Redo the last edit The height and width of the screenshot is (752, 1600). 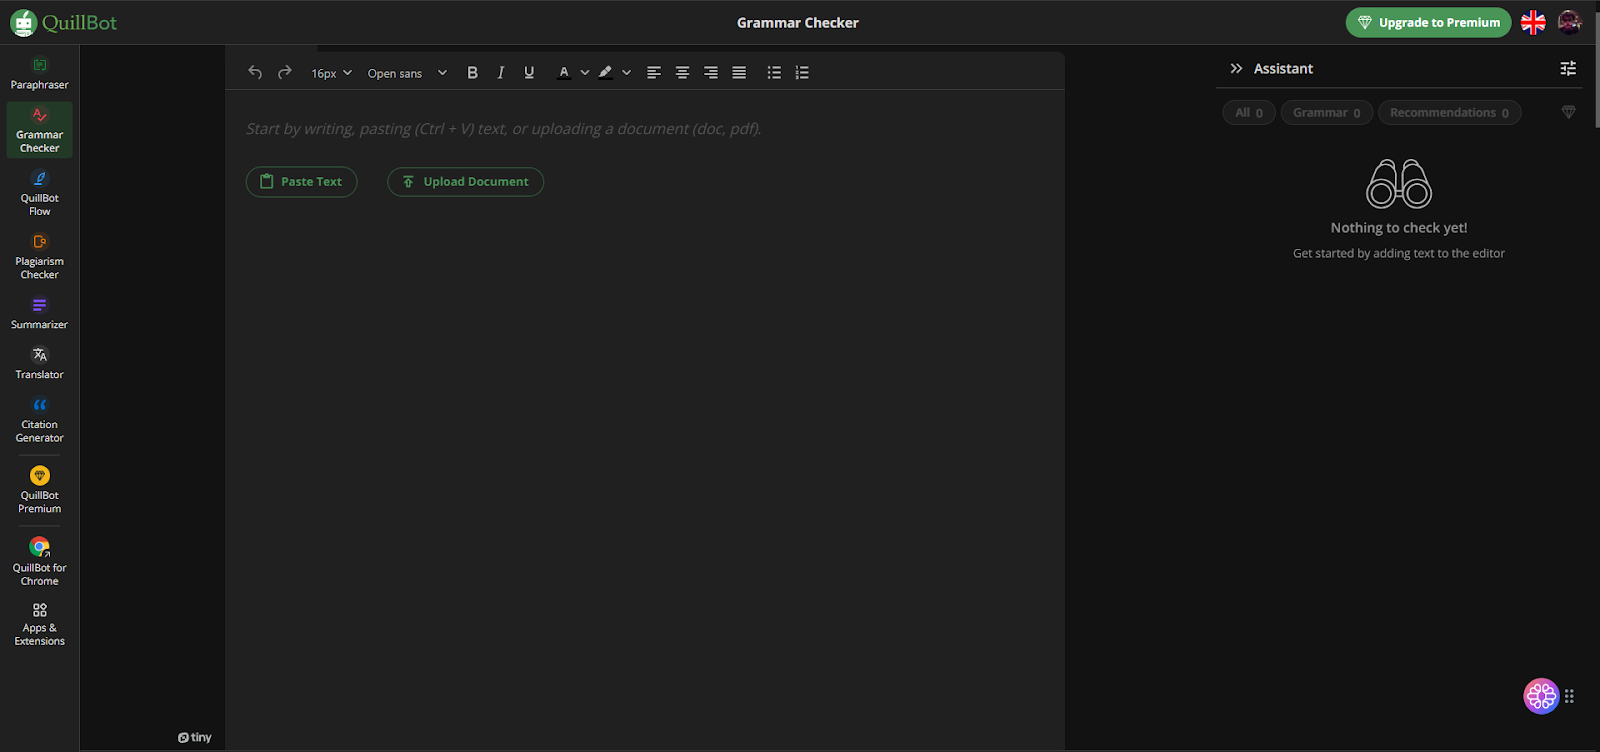[285, 72]
